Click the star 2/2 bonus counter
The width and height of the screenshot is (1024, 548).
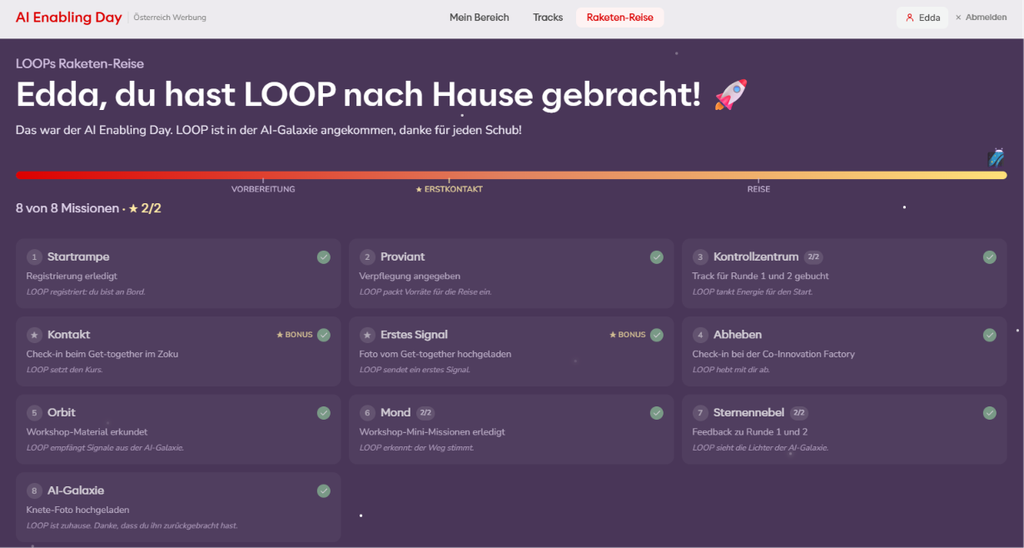[145, 209]
